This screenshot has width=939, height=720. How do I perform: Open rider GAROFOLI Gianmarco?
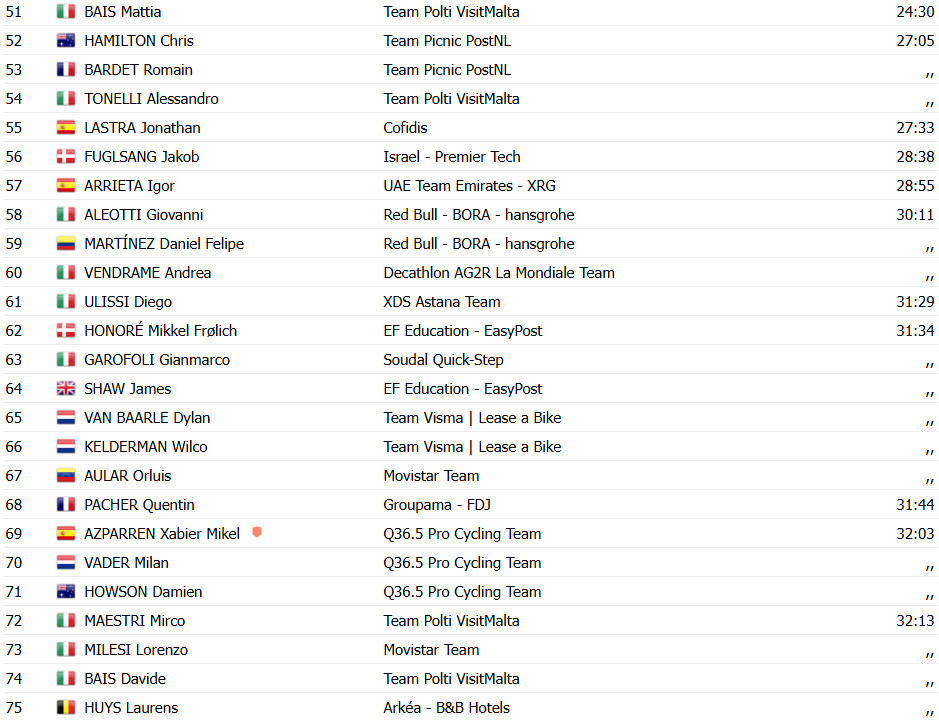[157, 359]
